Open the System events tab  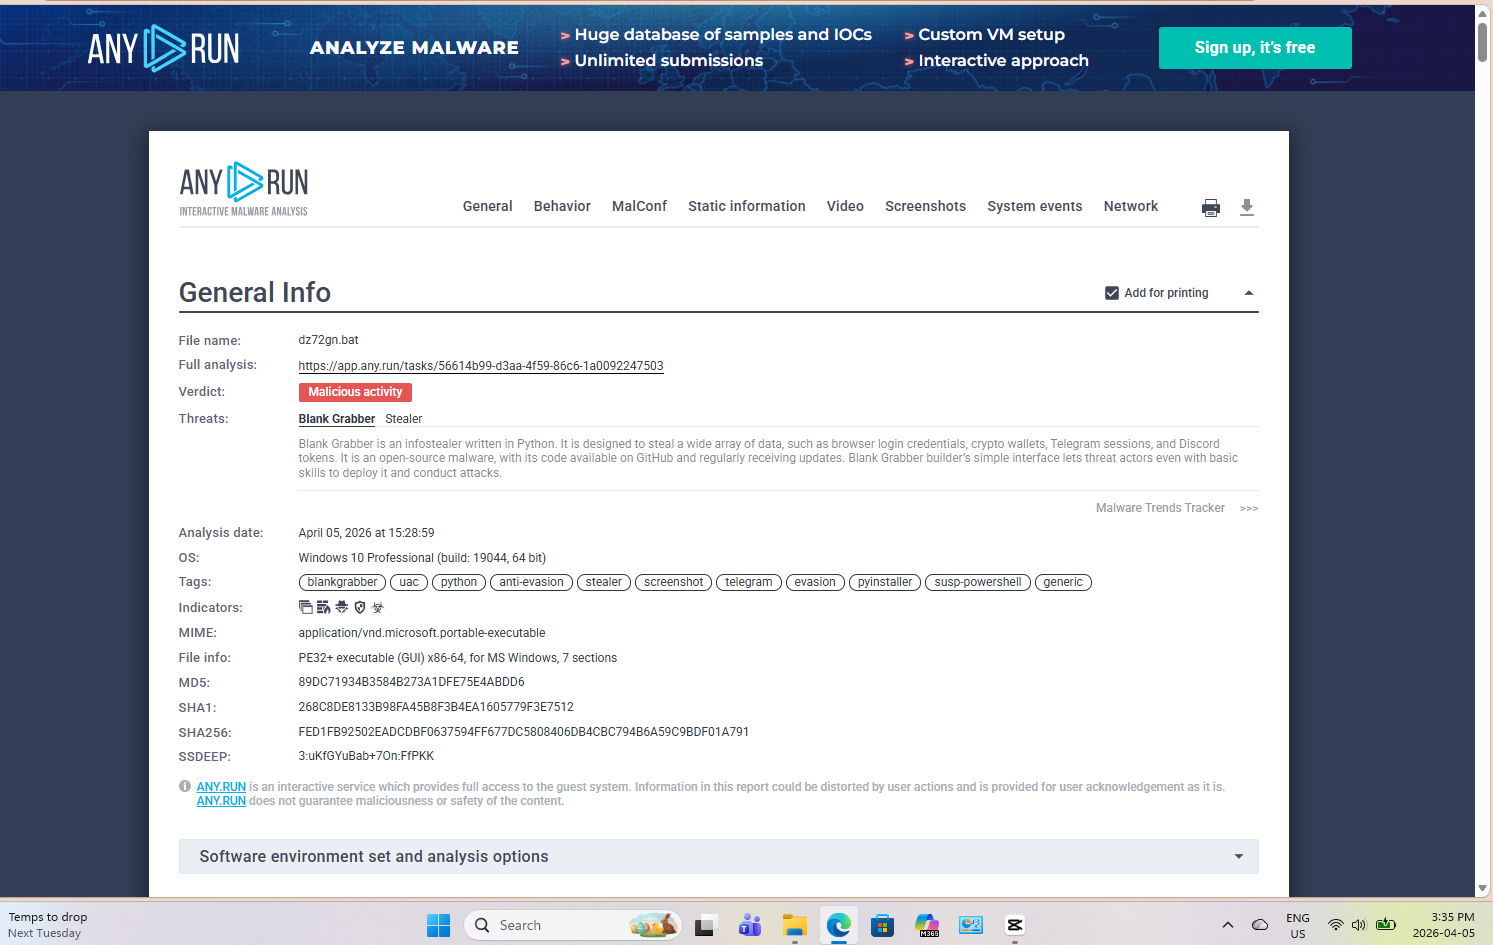pyautogui.click(x=1035, y=206)
